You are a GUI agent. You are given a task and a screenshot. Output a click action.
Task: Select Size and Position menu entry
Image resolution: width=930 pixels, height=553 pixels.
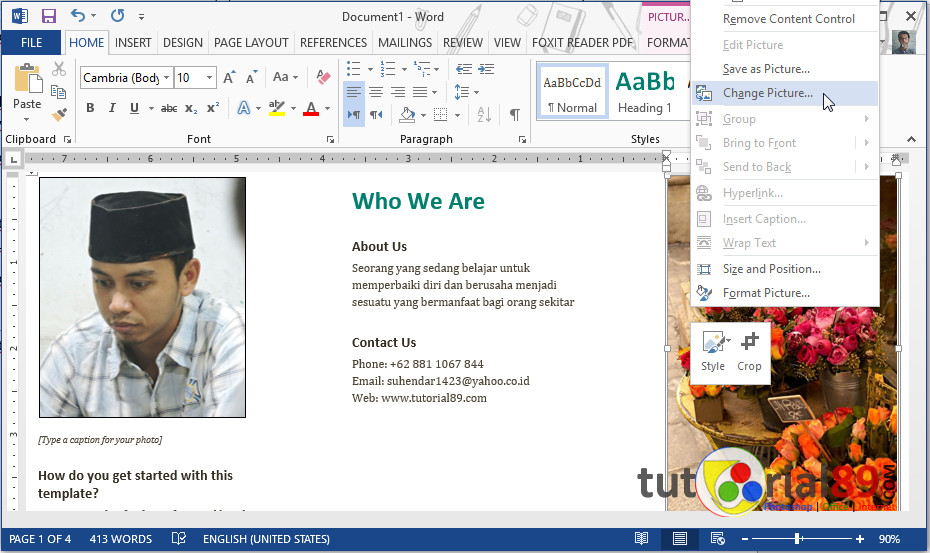[x=785, y=269]
